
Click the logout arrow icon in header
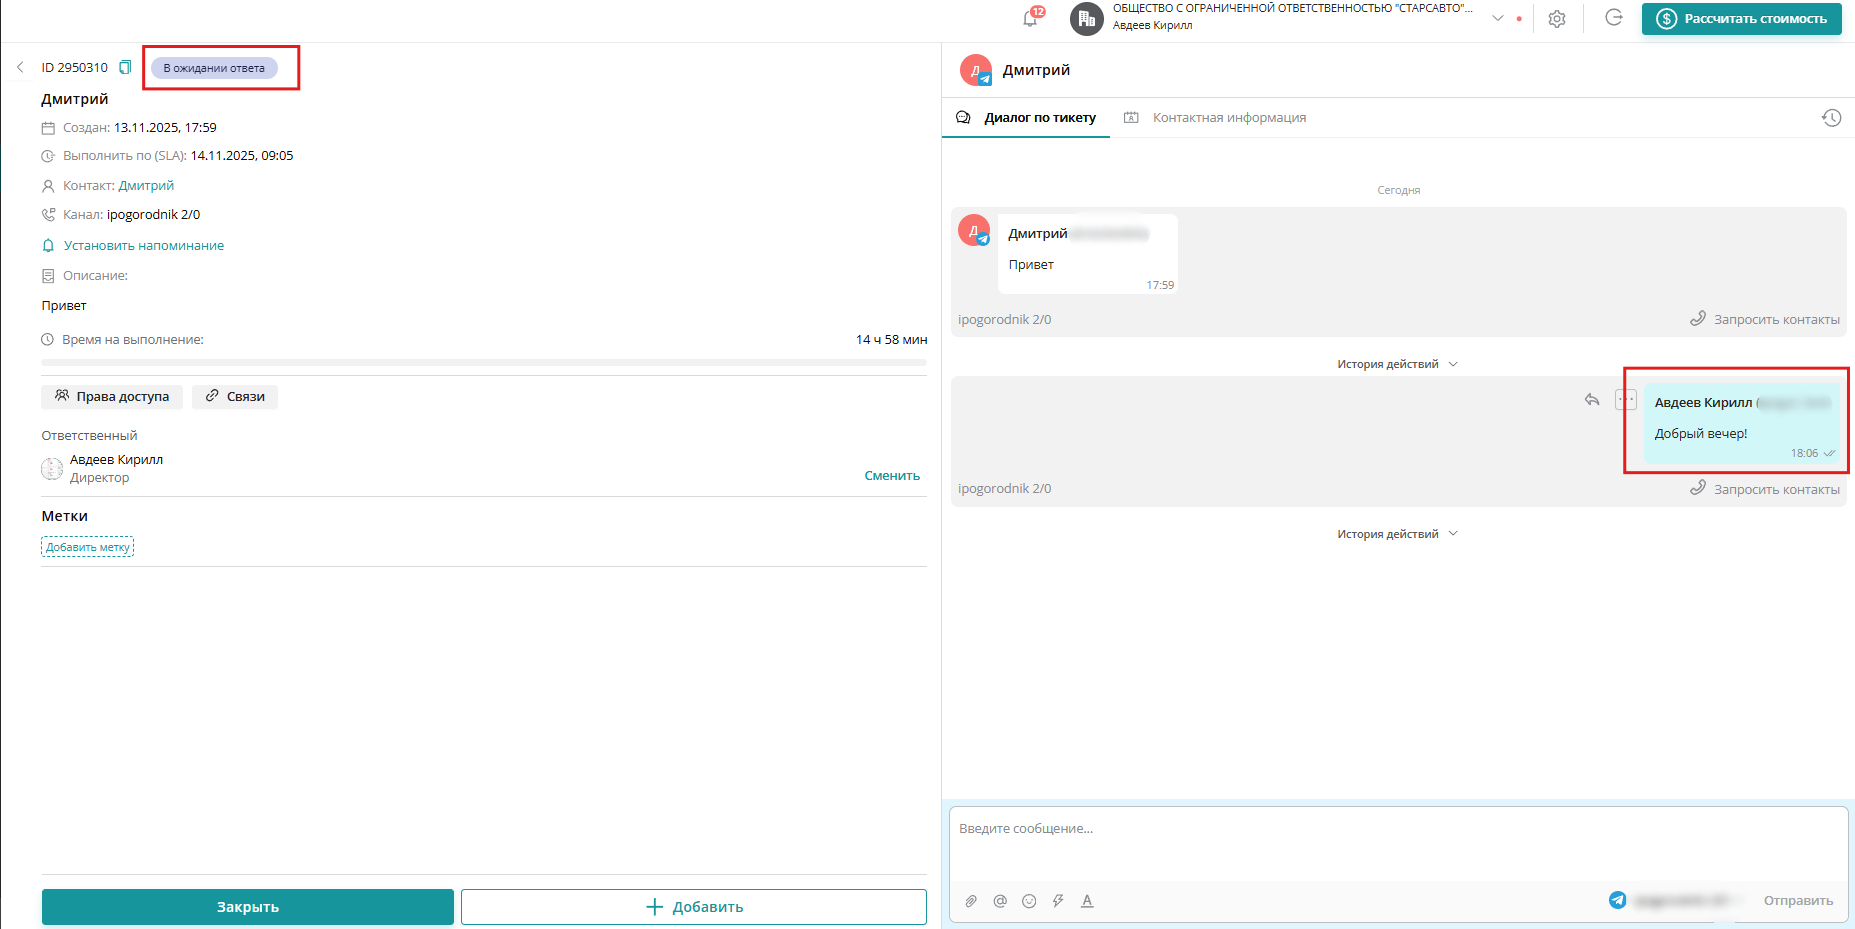(x=1613, y=17)
